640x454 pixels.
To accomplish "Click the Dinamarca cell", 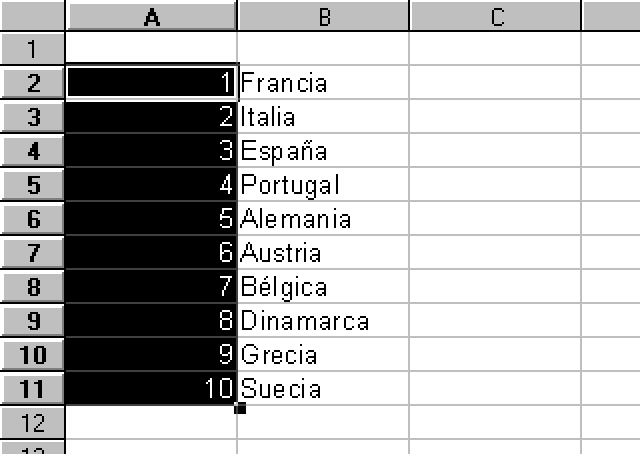I will 323,321.
